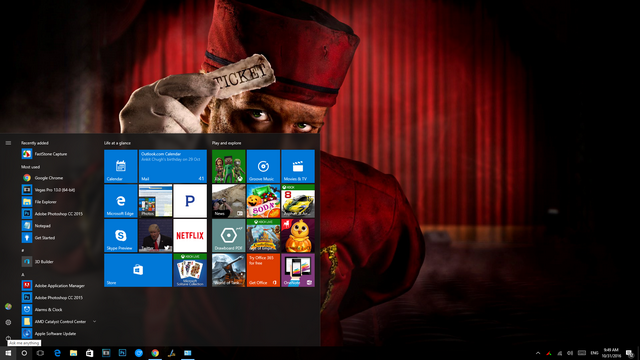The height and width of the screenshot is (360, 640).
Task: Open Cortana search circle on taskbar
Action: 24,353
